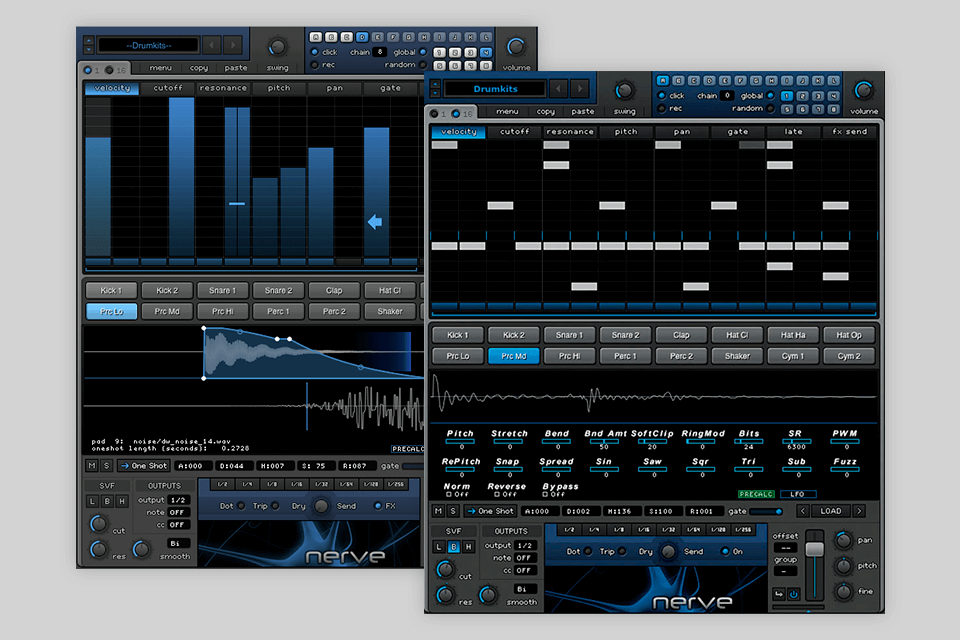Image resolution: width=960 pixels, height=640 pixels.
Task: Open output 1/2 selector in back window
Action: [x=178, y=500]
